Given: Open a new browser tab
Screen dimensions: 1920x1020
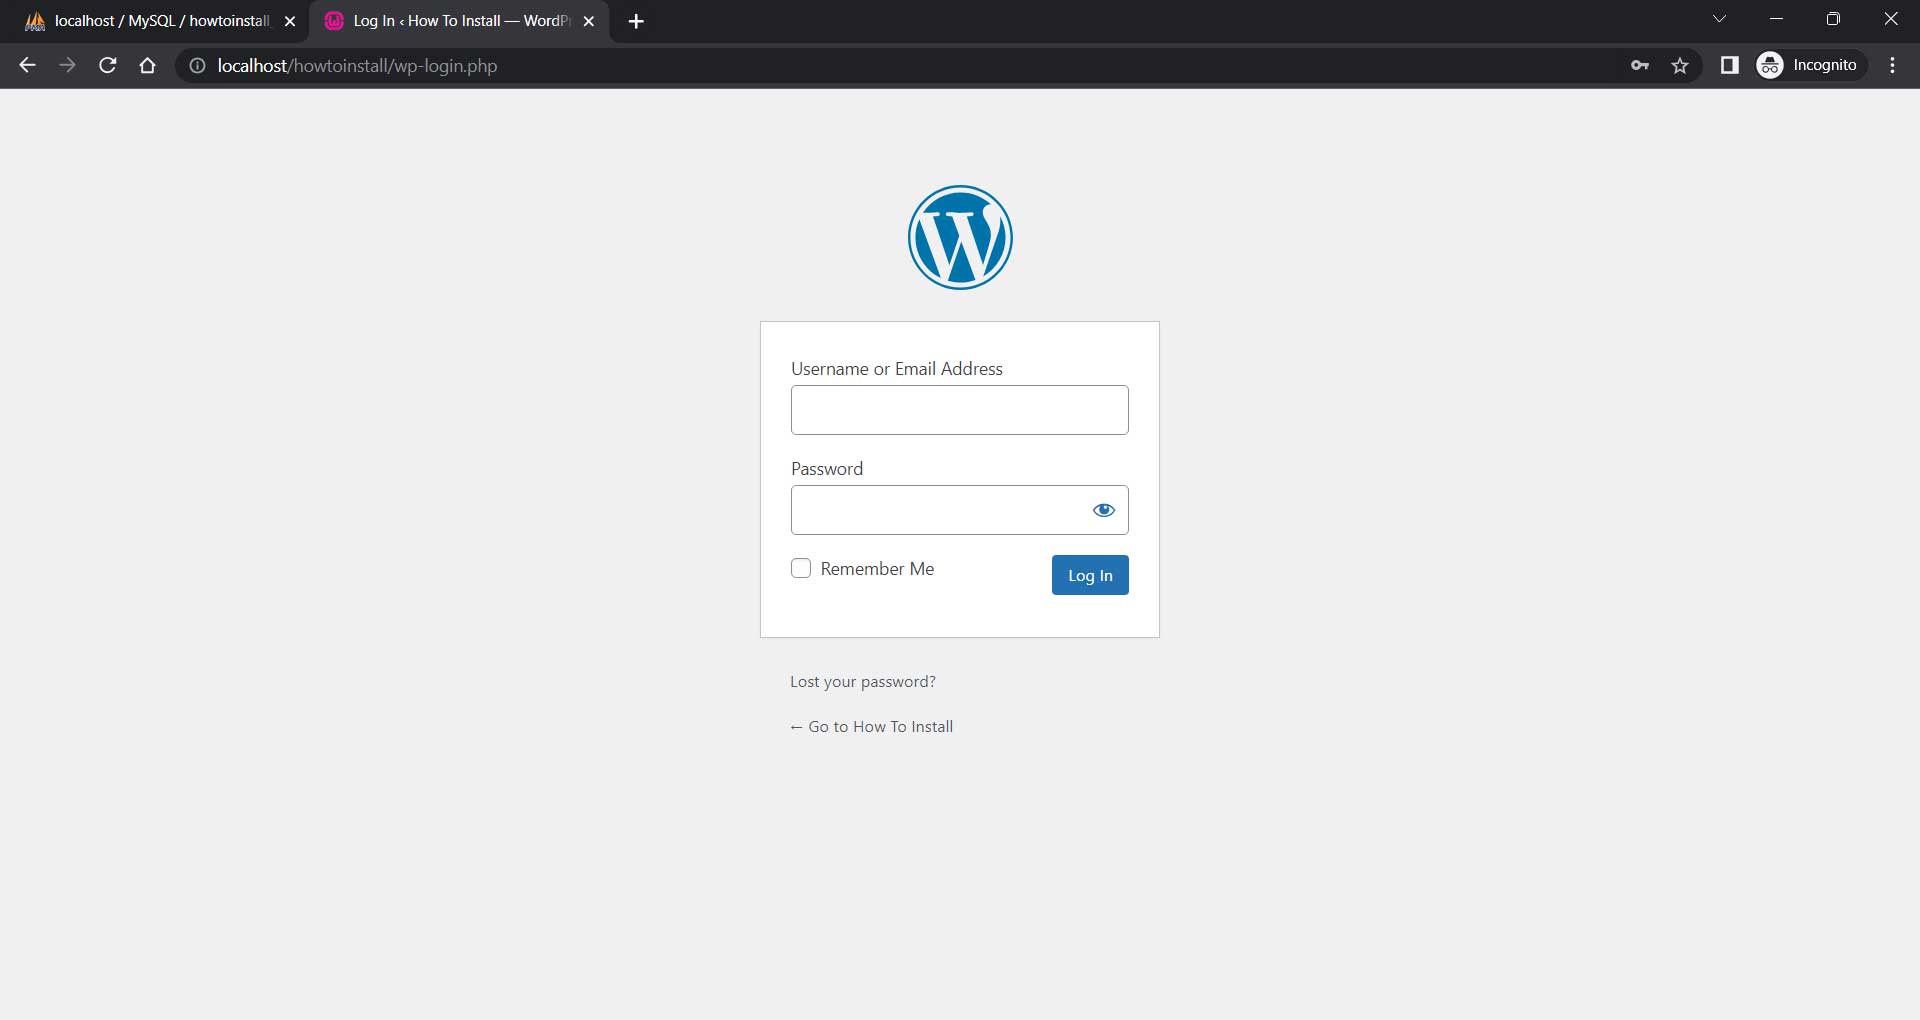Looking at the screenshot, I should [x=637, y=20].
